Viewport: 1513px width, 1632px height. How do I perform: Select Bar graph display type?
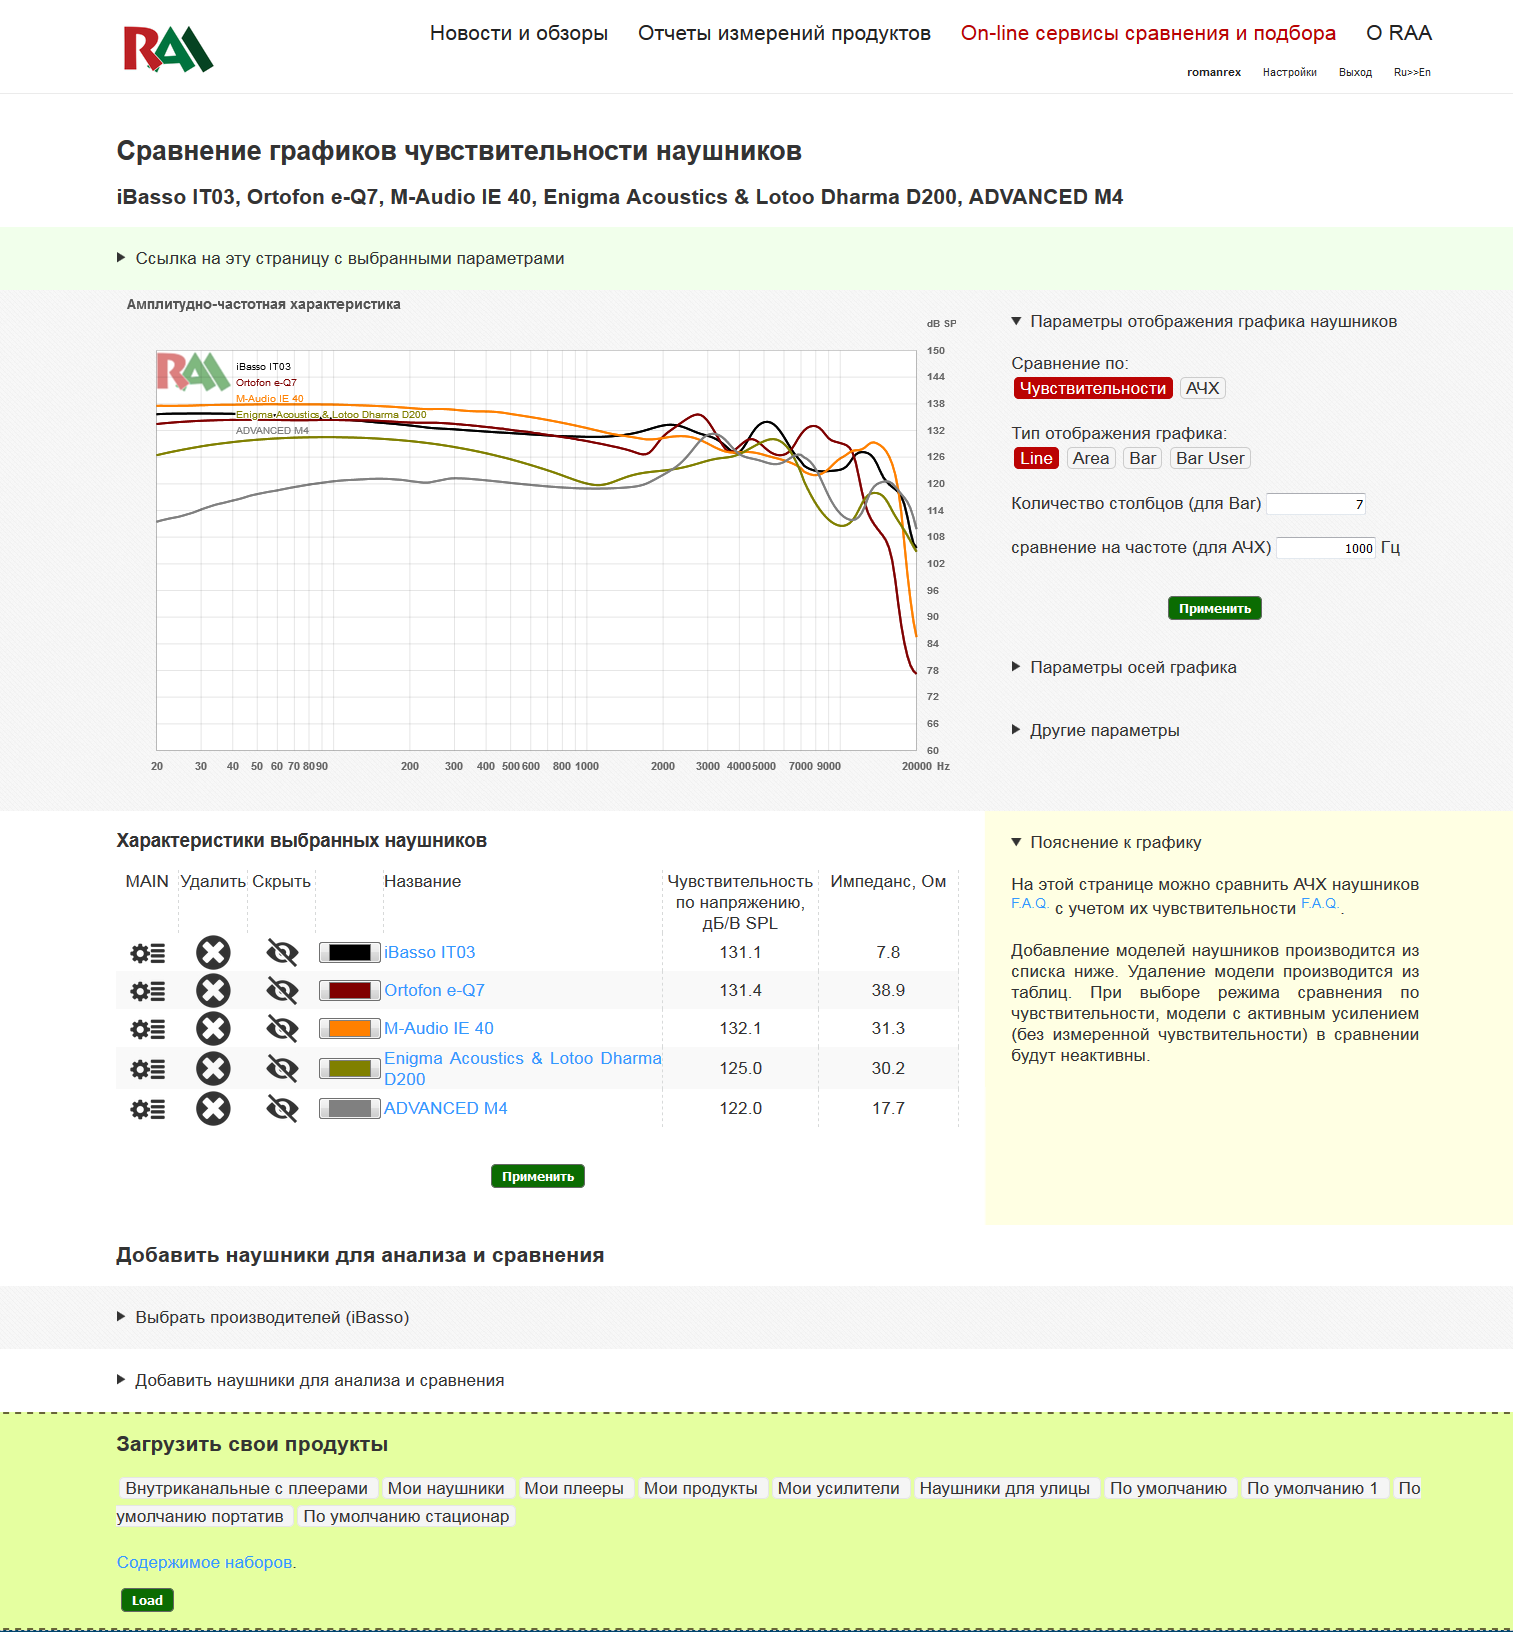(x=1143, y=458)
